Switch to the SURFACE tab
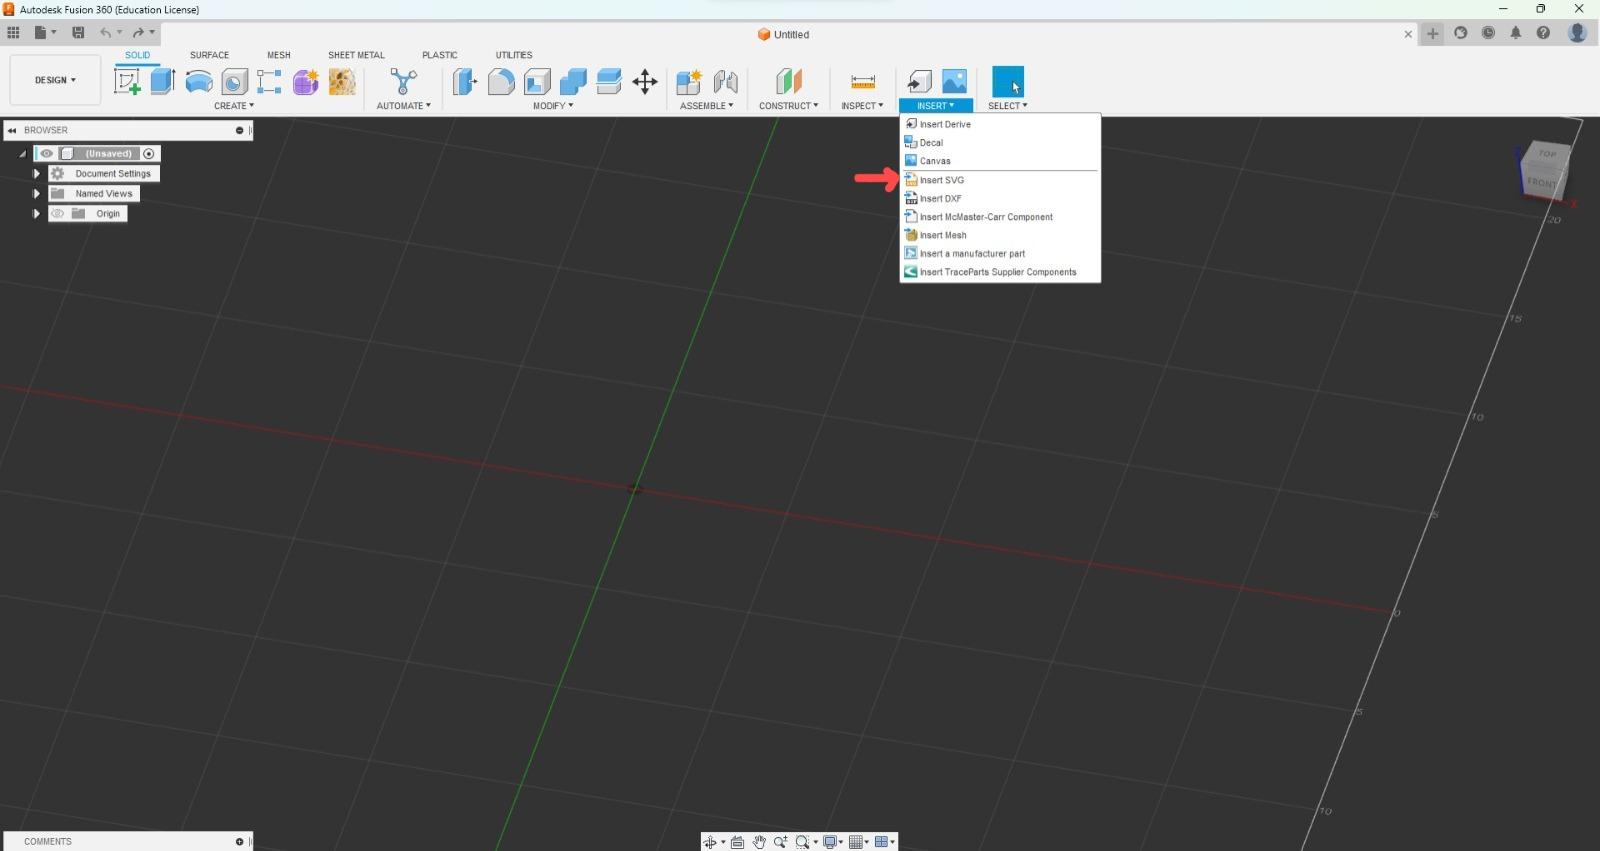The height and width of the screenshot is (851, 1600). [x=210, y=55]
